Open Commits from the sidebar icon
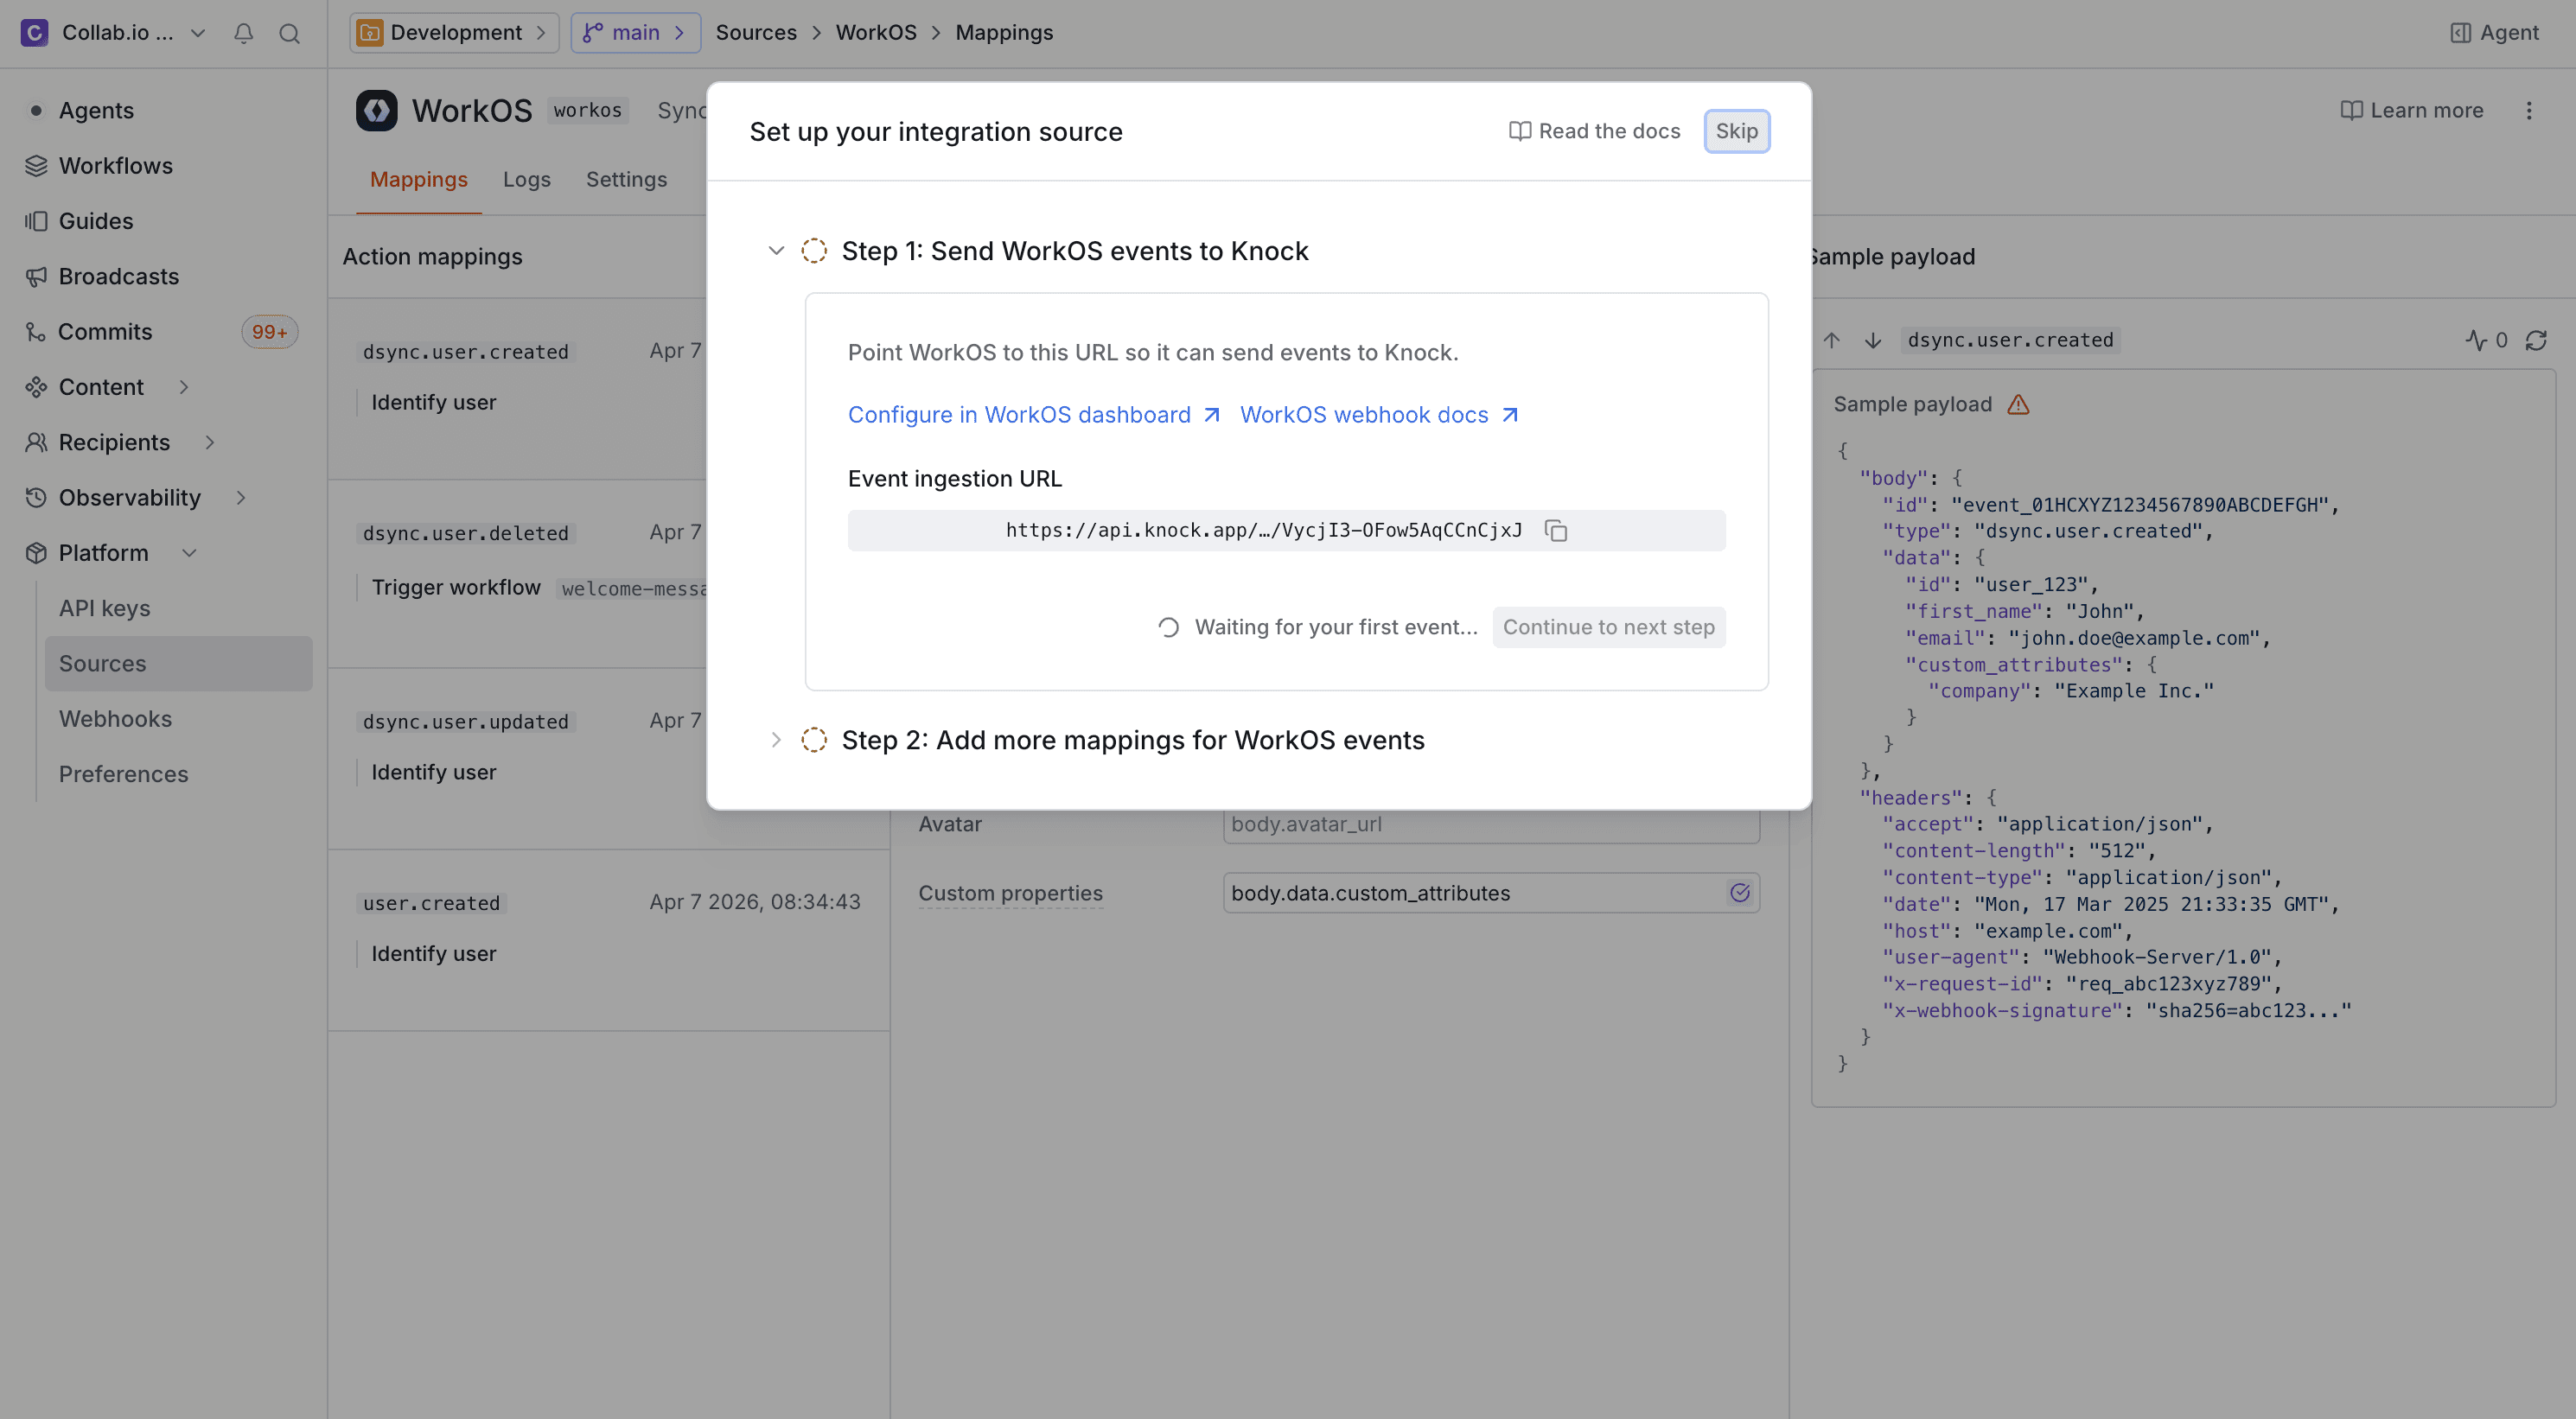This screenshot has height=1419, width=2576. click(34, 331)
